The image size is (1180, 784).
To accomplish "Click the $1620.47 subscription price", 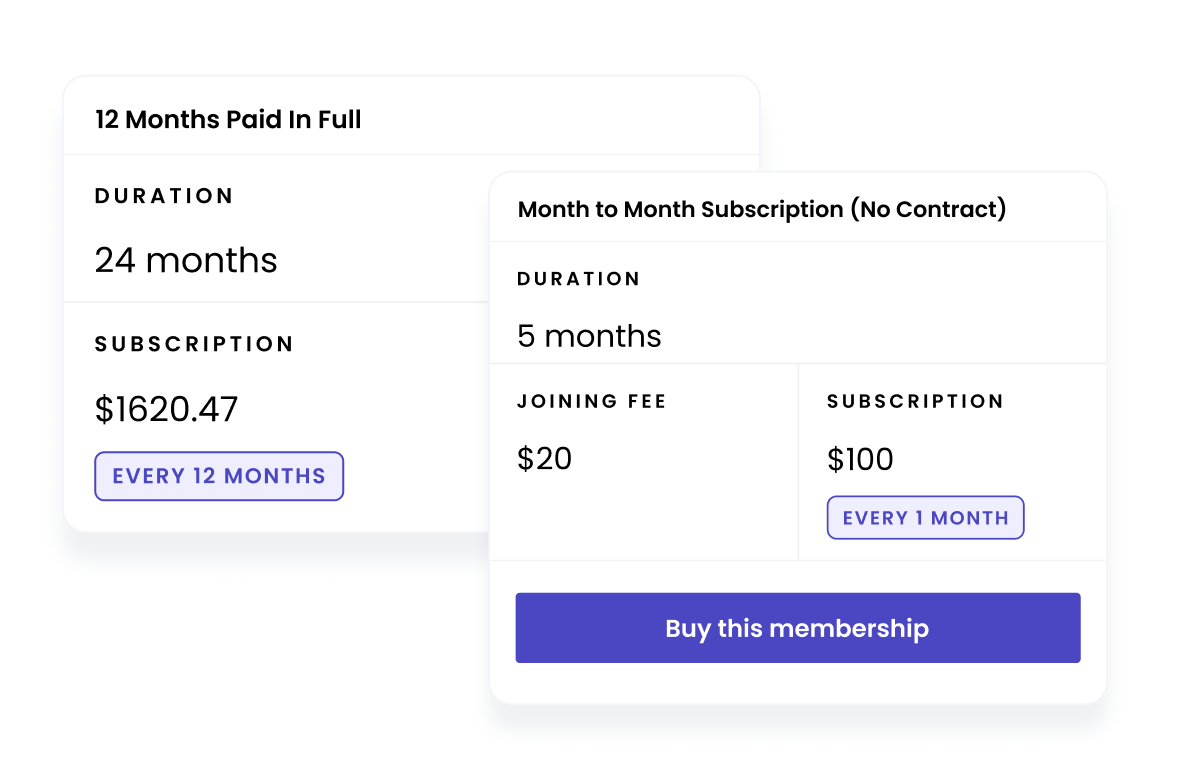I will pyautogui.click(x=167, y=409).
